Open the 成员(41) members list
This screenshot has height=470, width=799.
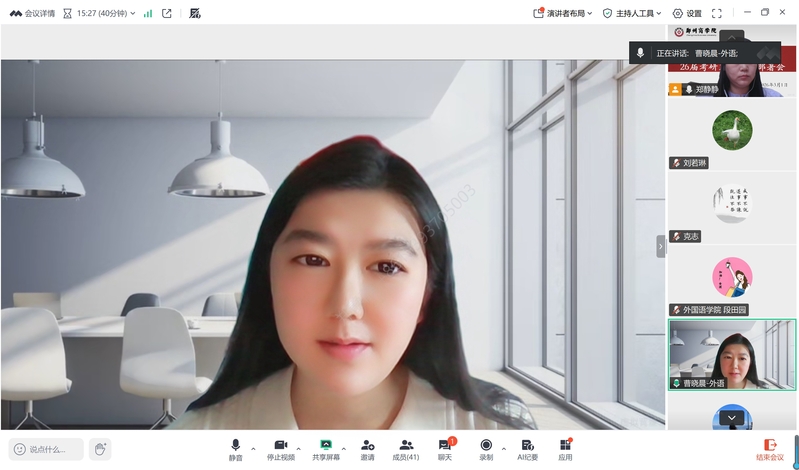(x=405, y=449)
